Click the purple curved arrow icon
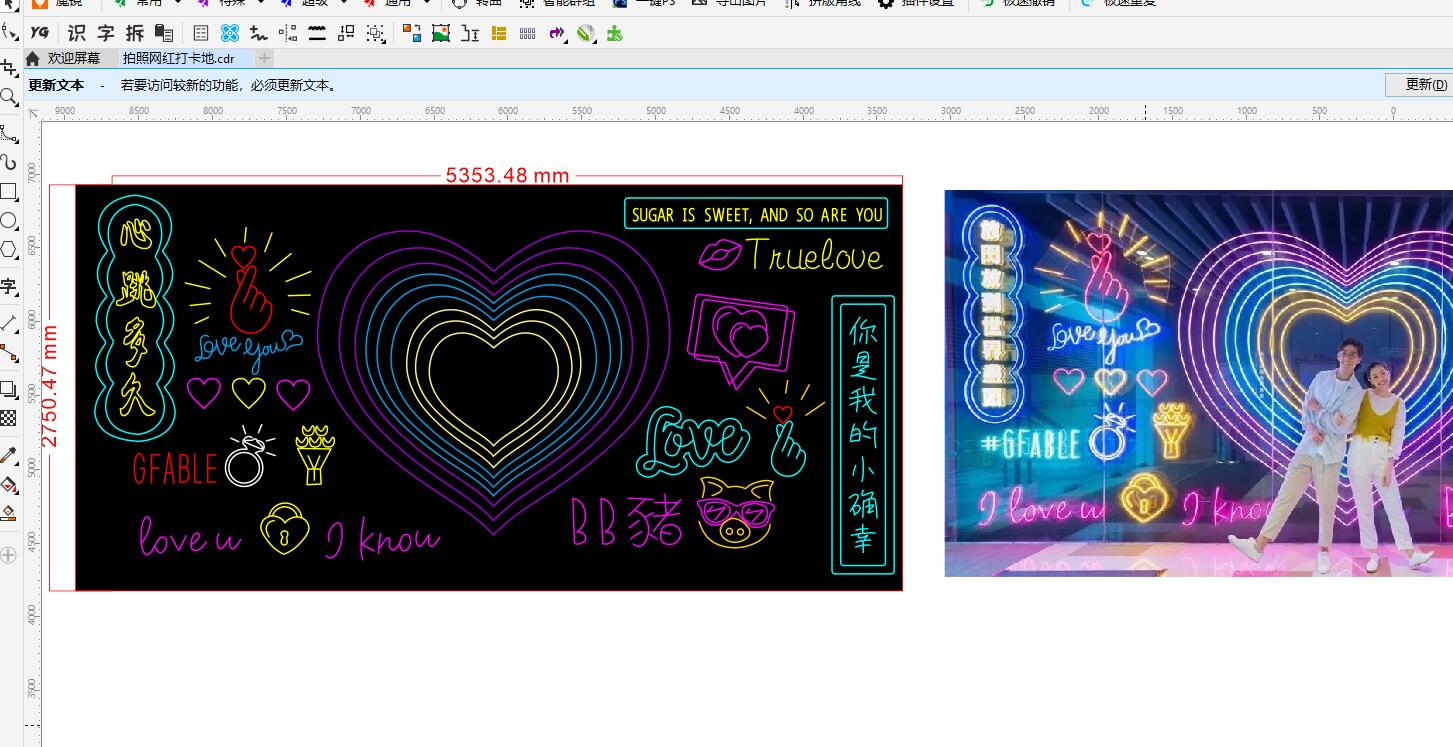The height and width of the screenshot is (747, 1453). (555, 33)
